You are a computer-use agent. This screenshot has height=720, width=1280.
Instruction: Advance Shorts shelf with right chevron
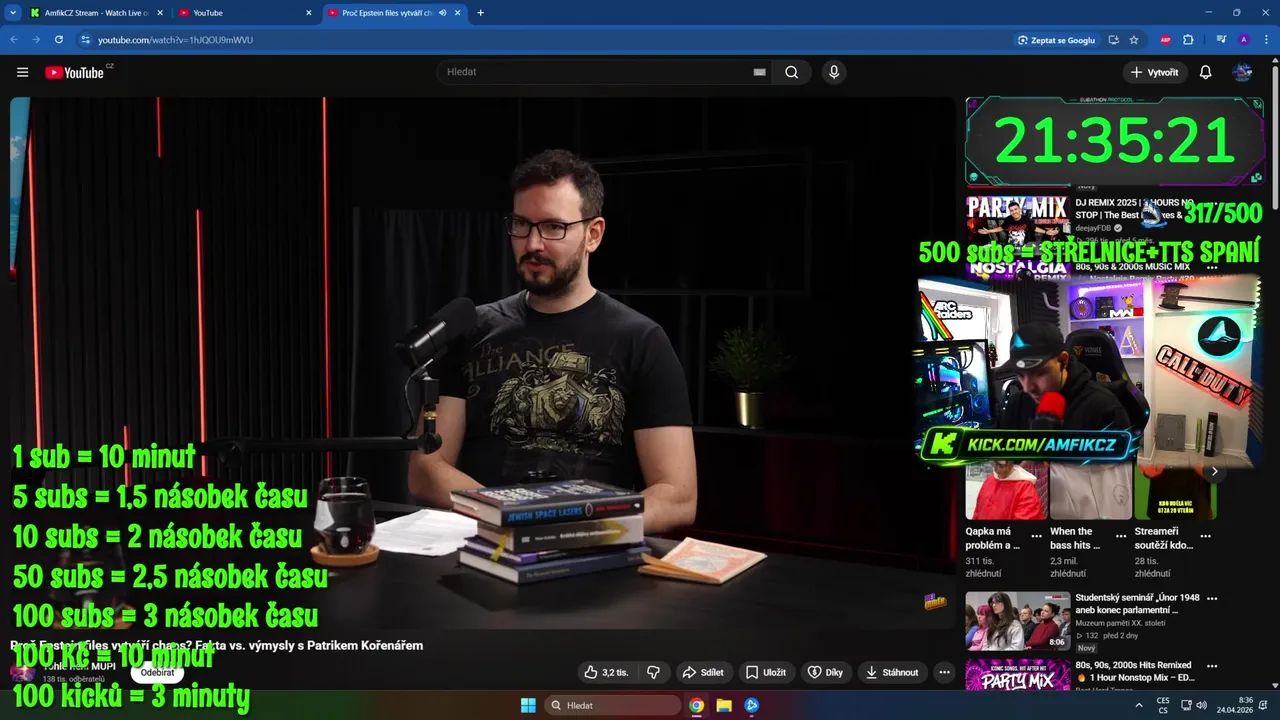(1214, 471)
